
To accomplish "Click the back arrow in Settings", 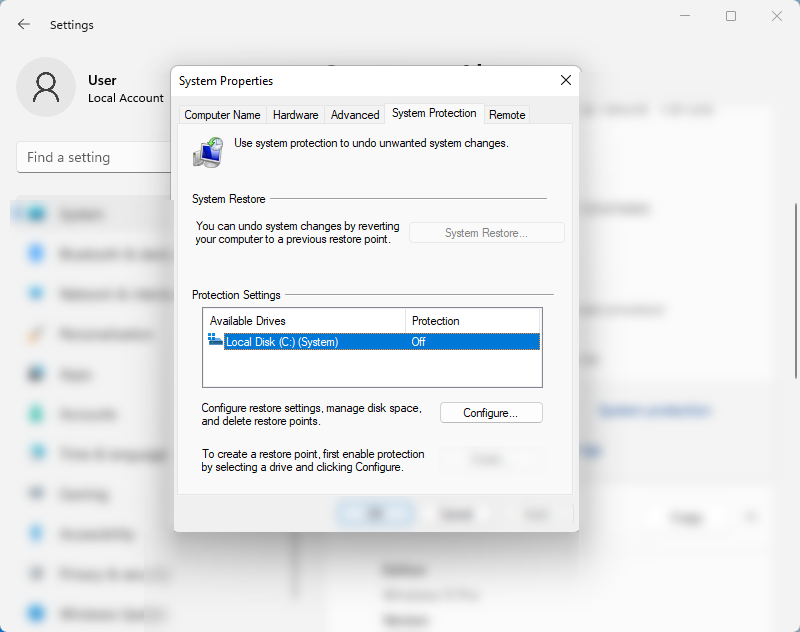I will (x=23, y=24).
